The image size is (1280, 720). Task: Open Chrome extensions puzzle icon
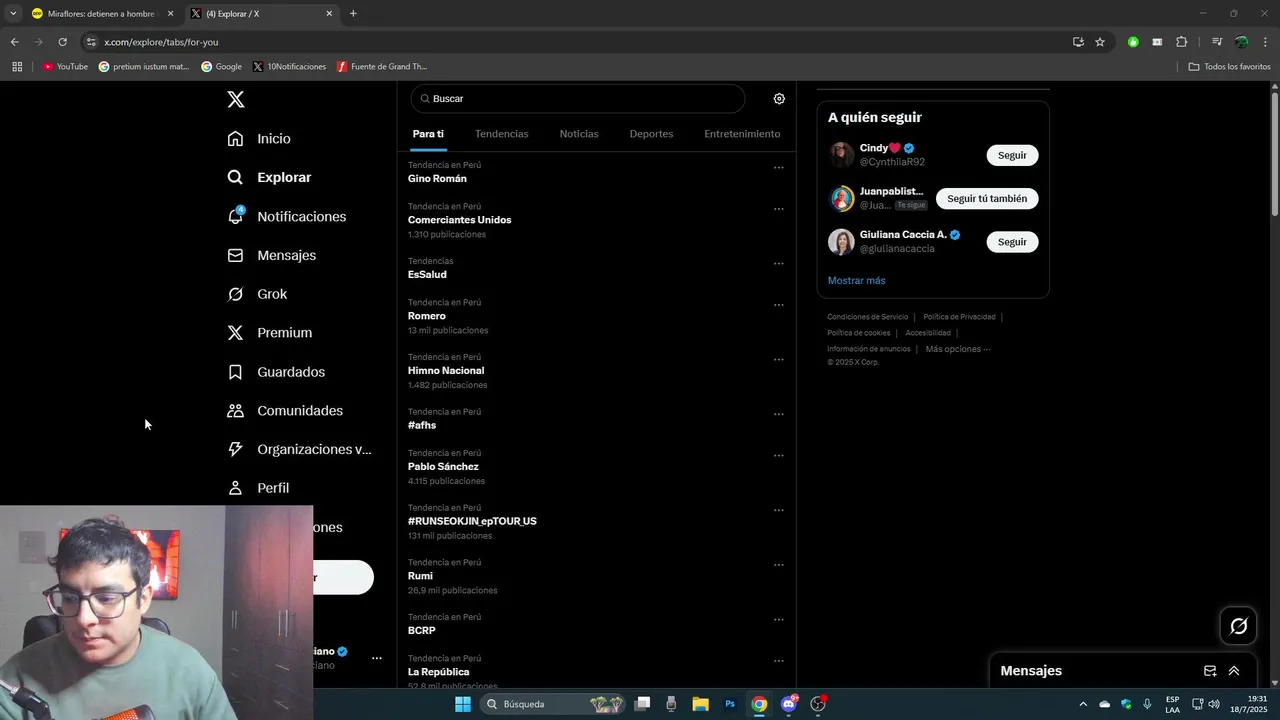coord(1181,42)
